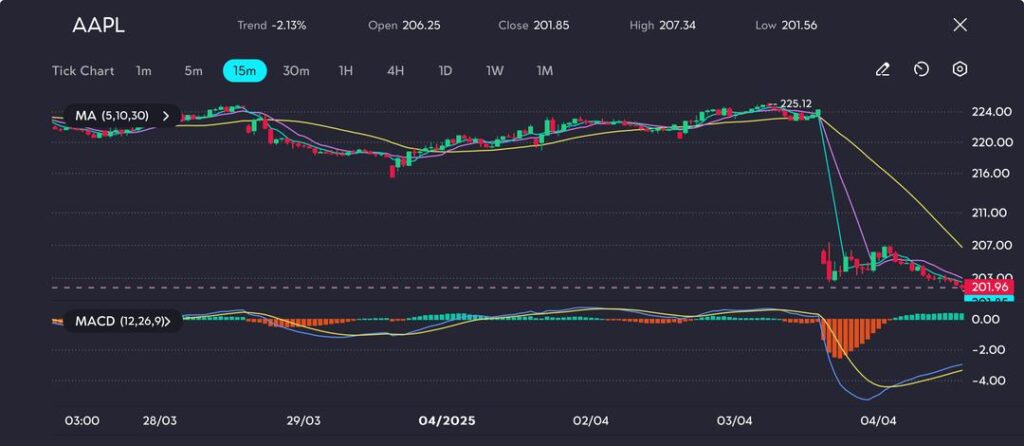The image size is (1024, 446).
Task: Pick the 1M monthly timeframe
Action: tap(545, 71)
